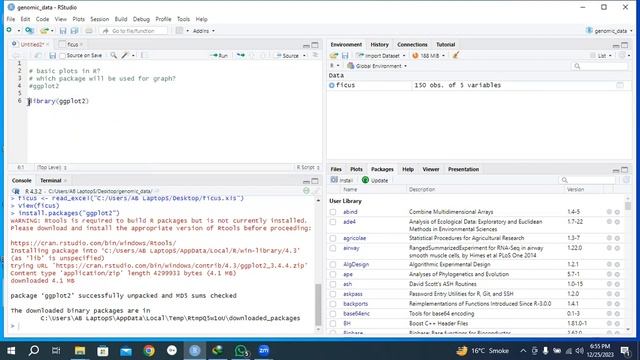Click the Save current document toolbar icon
This screenshot has width=640, height=360.
63,31
